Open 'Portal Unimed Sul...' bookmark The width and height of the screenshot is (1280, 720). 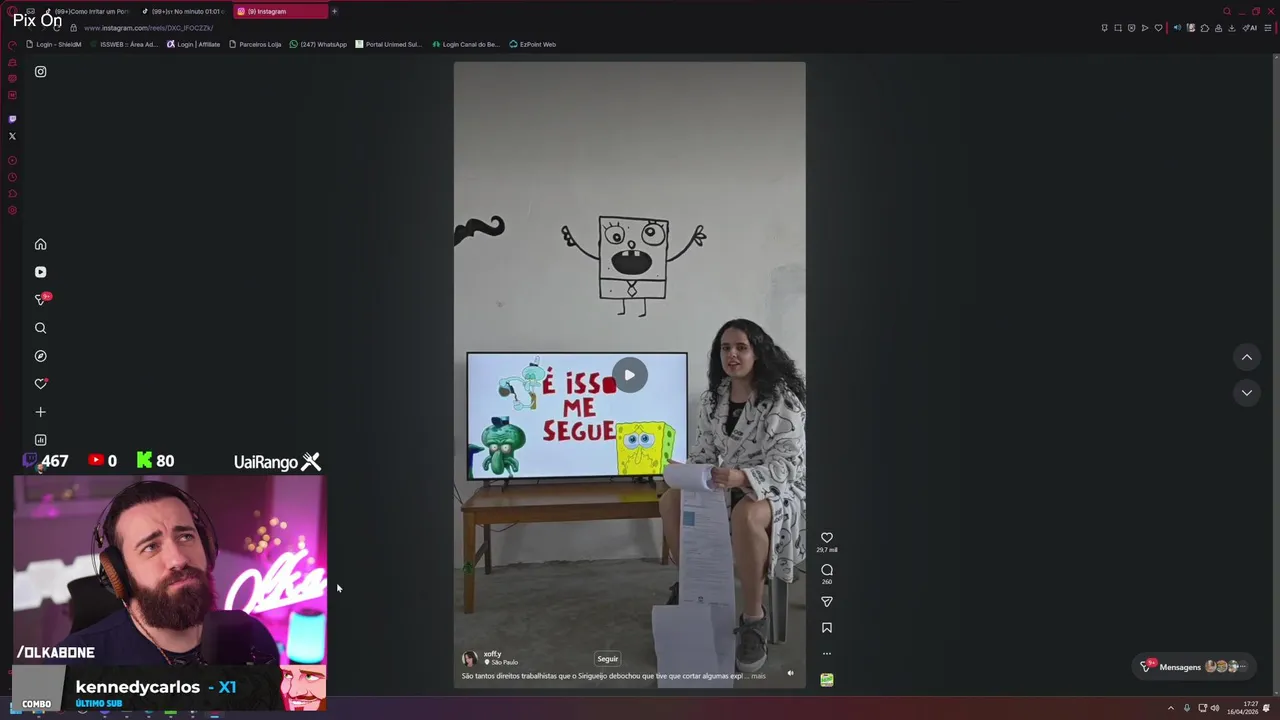coord(389,44)
